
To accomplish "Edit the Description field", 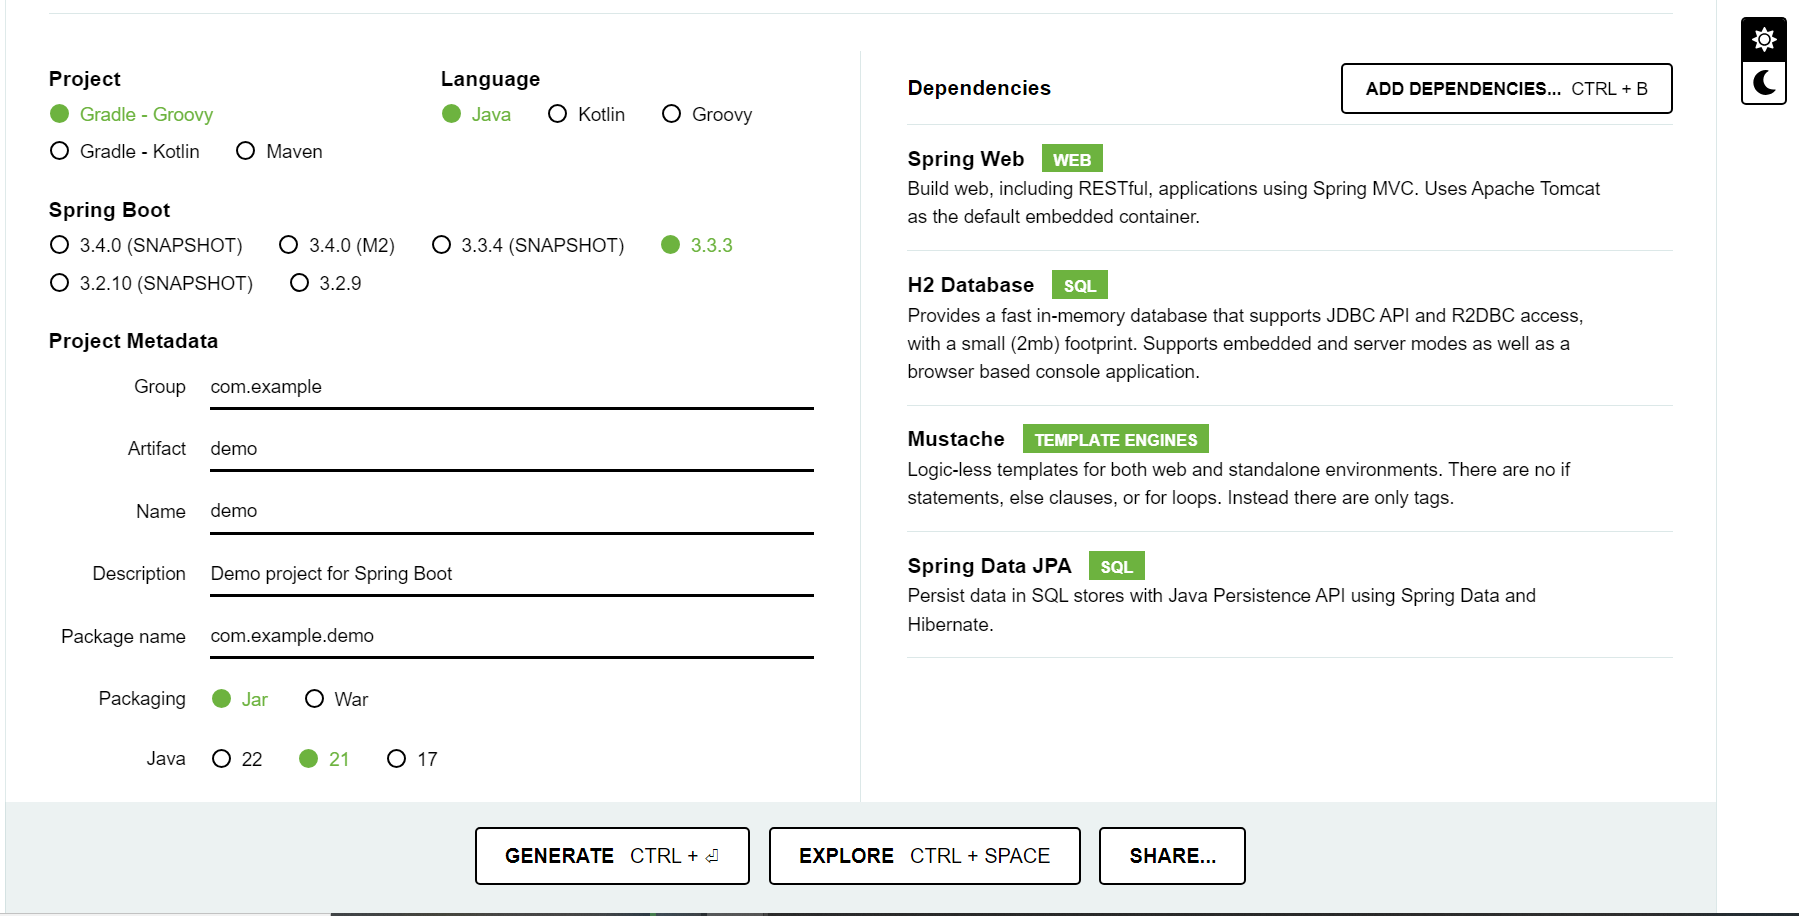I will pos(512,574).
